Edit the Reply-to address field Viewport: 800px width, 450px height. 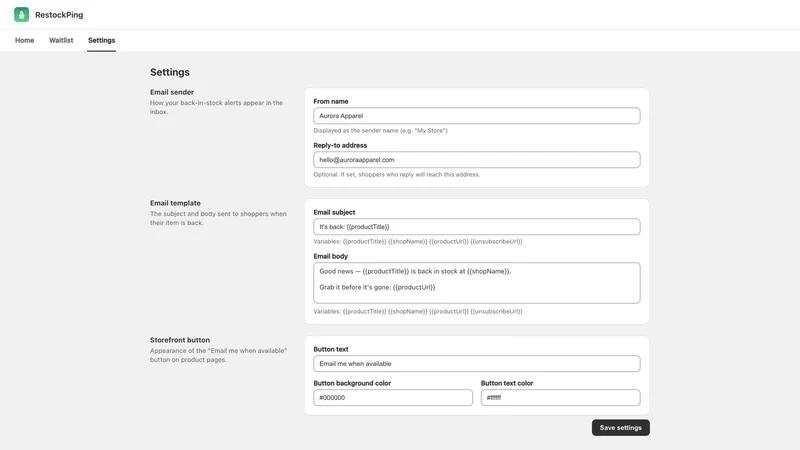tap(477, 160)
